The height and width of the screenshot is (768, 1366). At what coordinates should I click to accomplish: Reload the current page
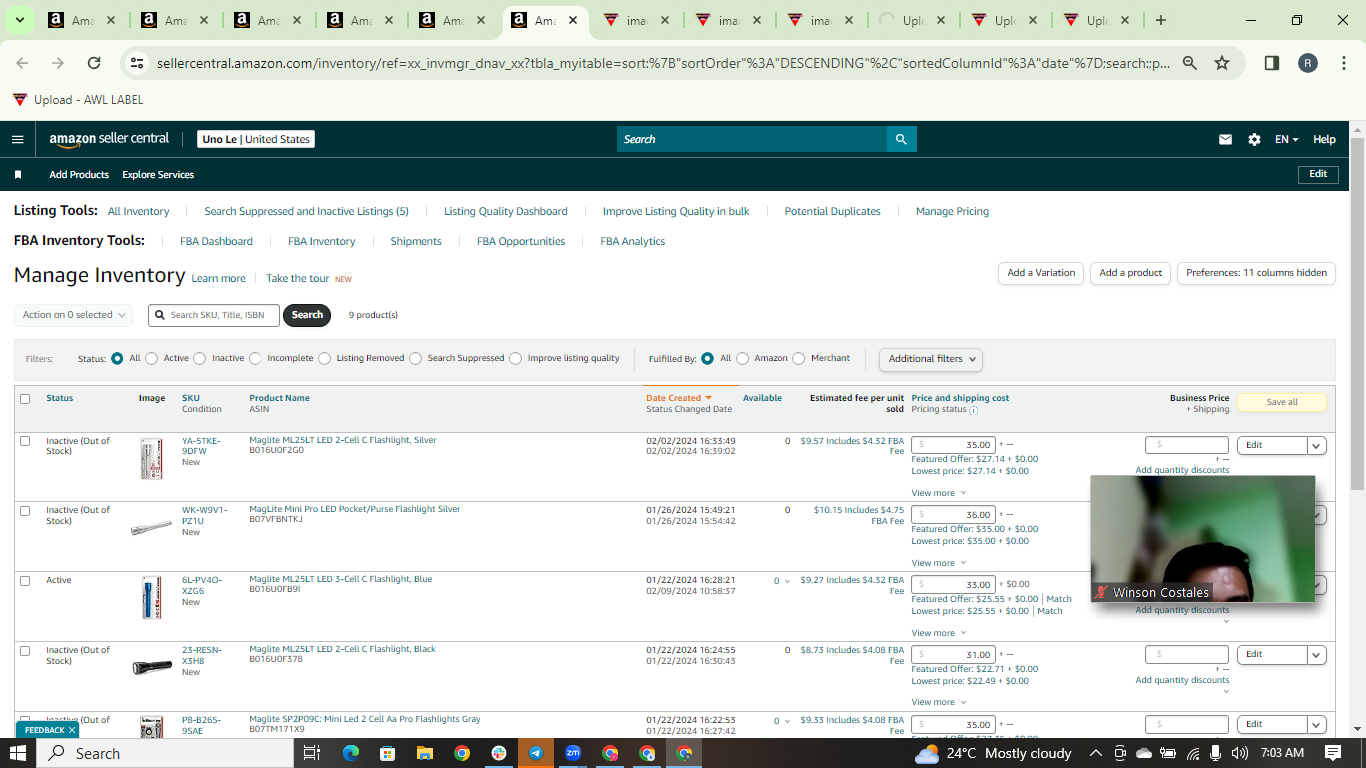(94, 63)
